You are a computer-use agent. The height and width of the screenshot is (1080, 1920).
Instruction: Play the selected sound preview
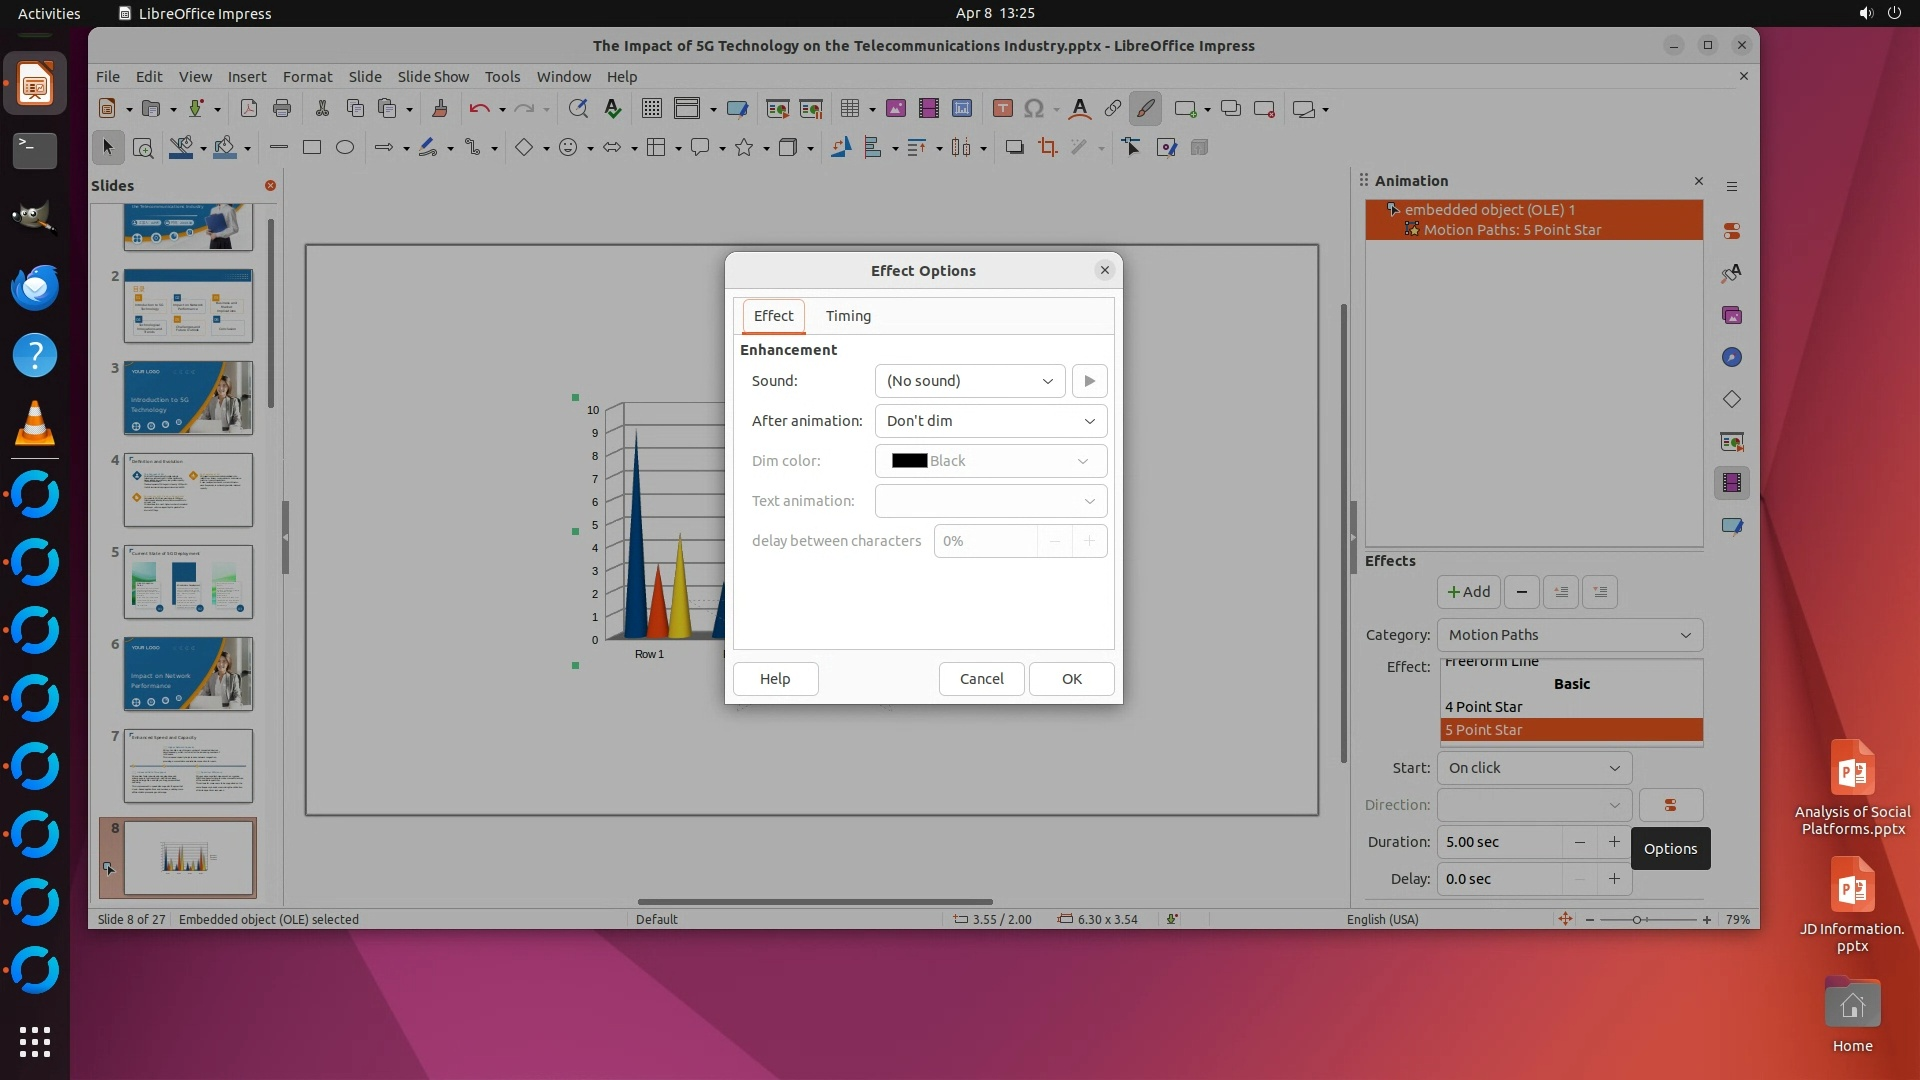pyautogui.click(x=1089, y=381)
